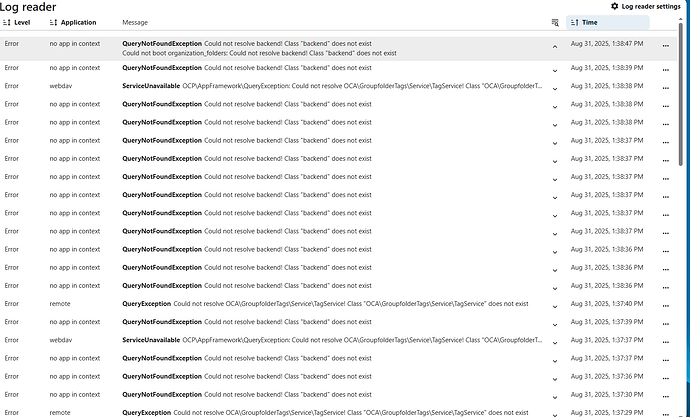
Task: Expand the 1:37:39 PM QueryNotFoundException entry
Action: (555, 323)
